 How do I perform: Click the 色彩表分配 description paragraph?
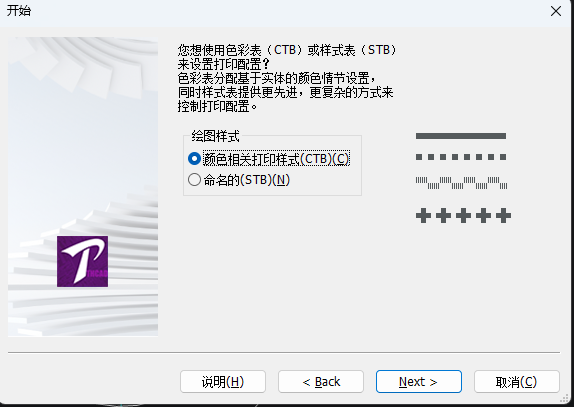click(x=286, y=92)
